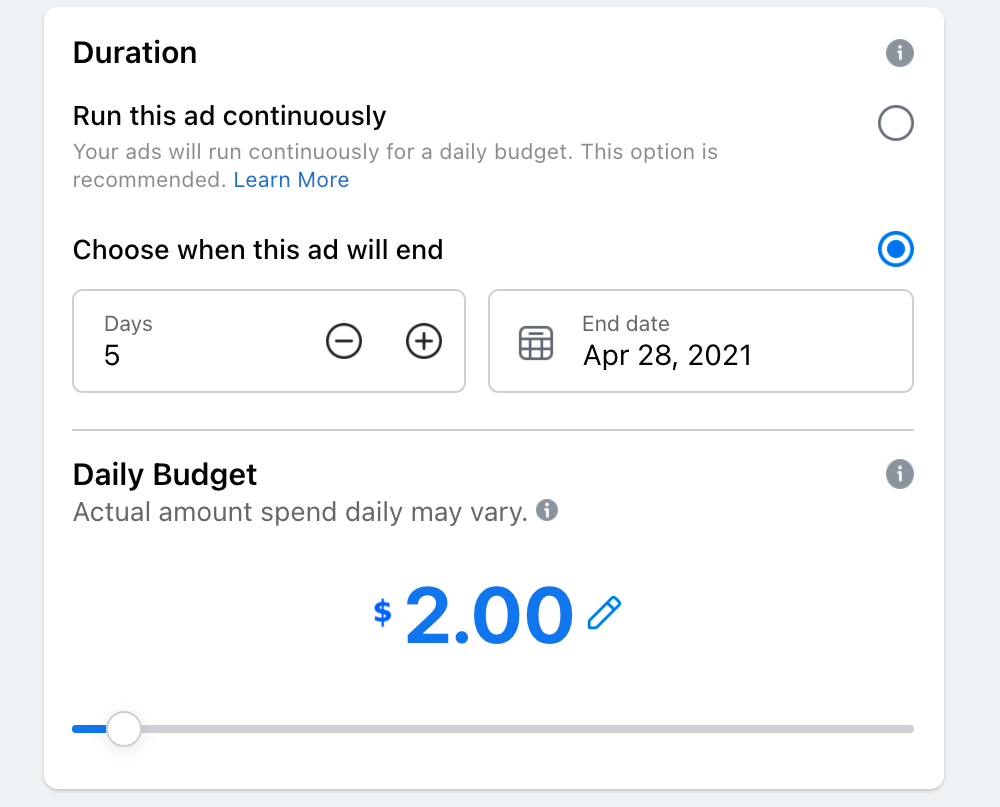Click the 'Duration' section heading
1000x807 pixels.
135,53
